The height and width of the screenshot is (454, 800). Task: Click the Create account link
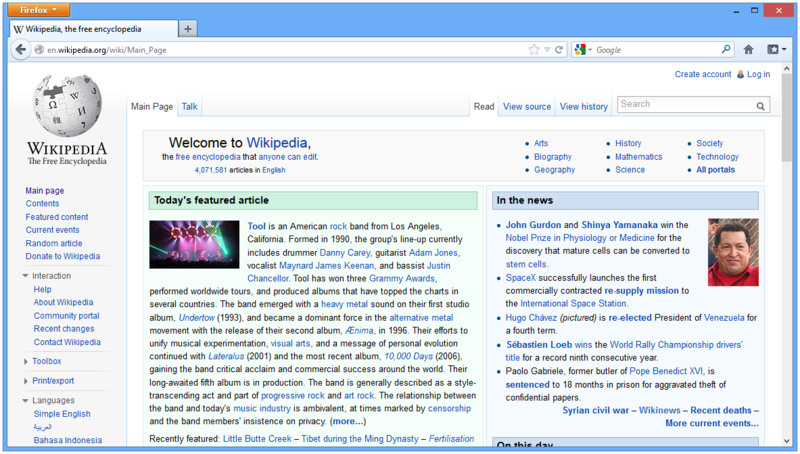[x=703, y=74]
